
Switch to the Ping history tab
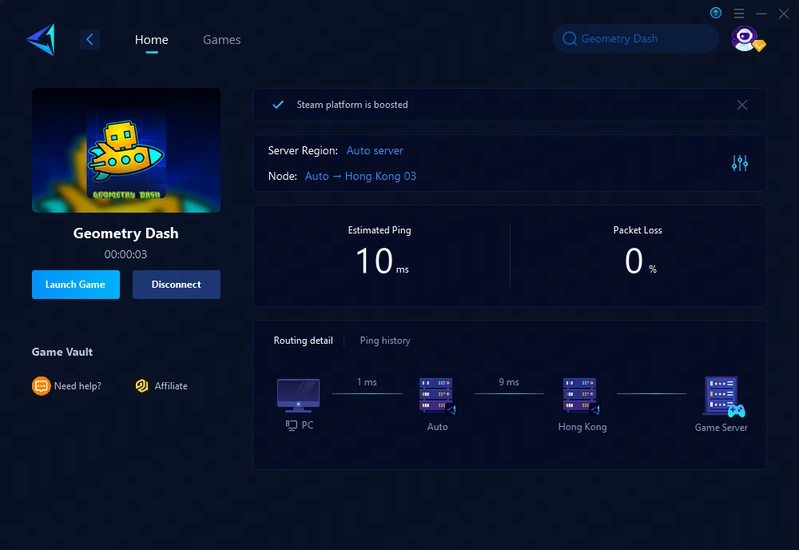pos(385,341)
